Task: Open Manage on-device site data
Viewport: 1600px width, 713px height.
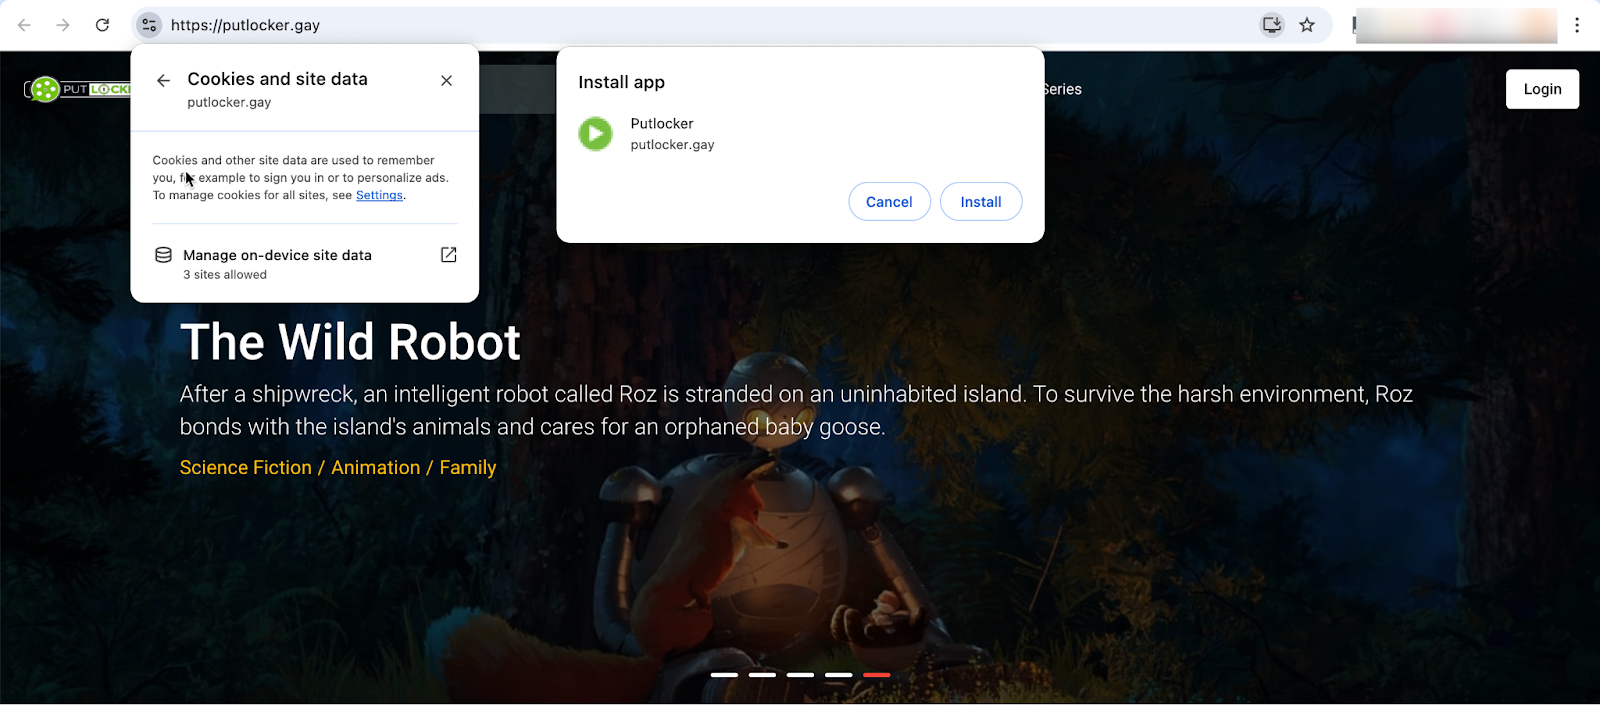Action: pyautogui.click(x=305, y=264)
